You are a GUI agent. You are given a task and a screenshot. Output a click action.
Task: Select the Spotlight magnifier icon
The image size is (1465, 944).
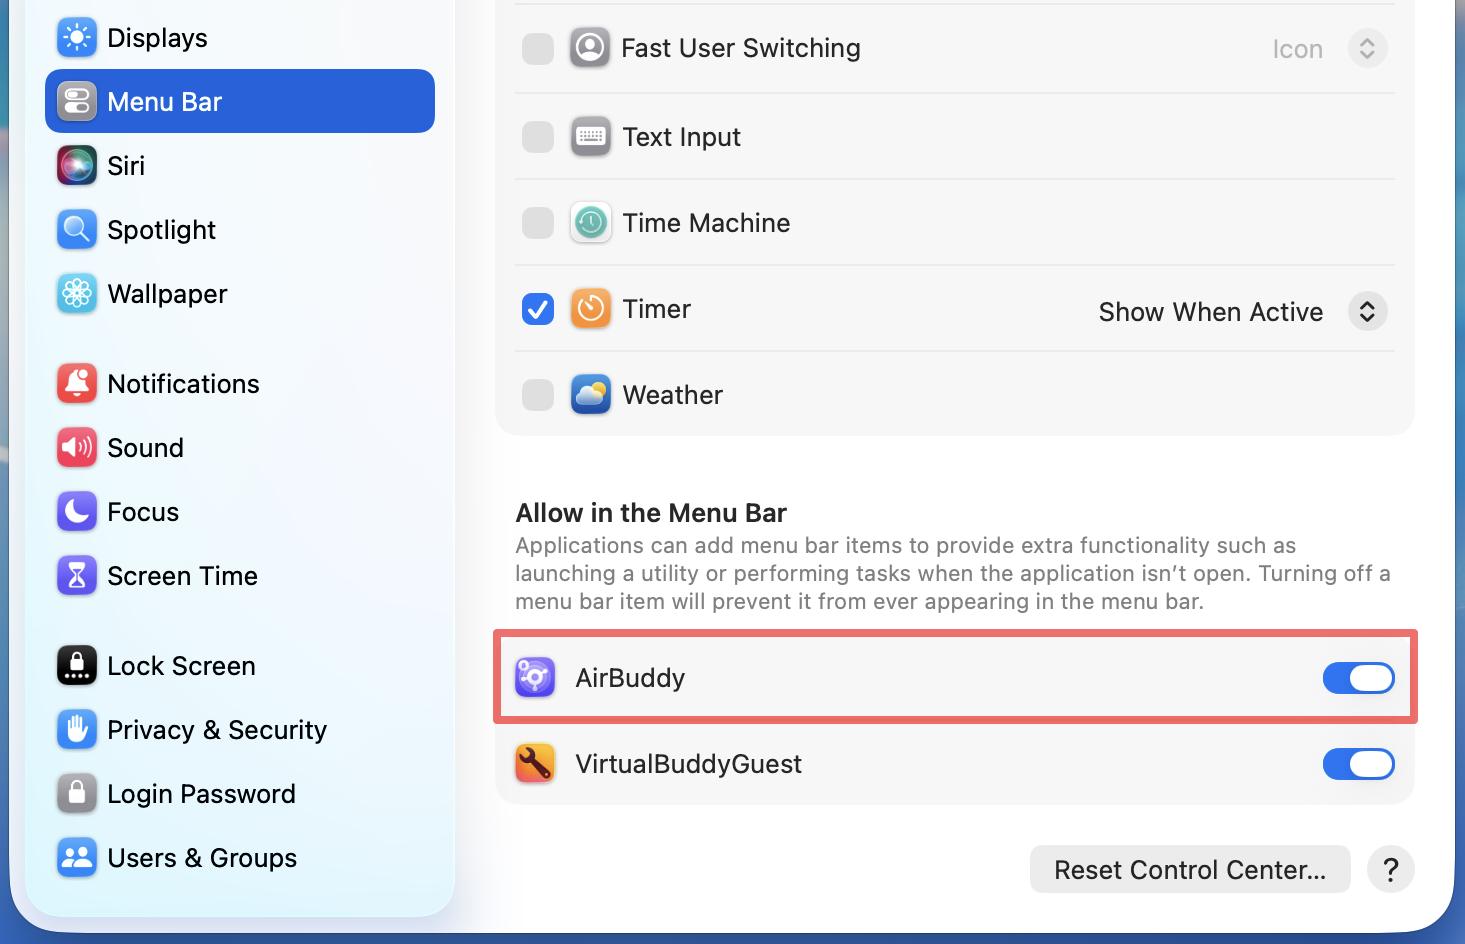point(77,230)
